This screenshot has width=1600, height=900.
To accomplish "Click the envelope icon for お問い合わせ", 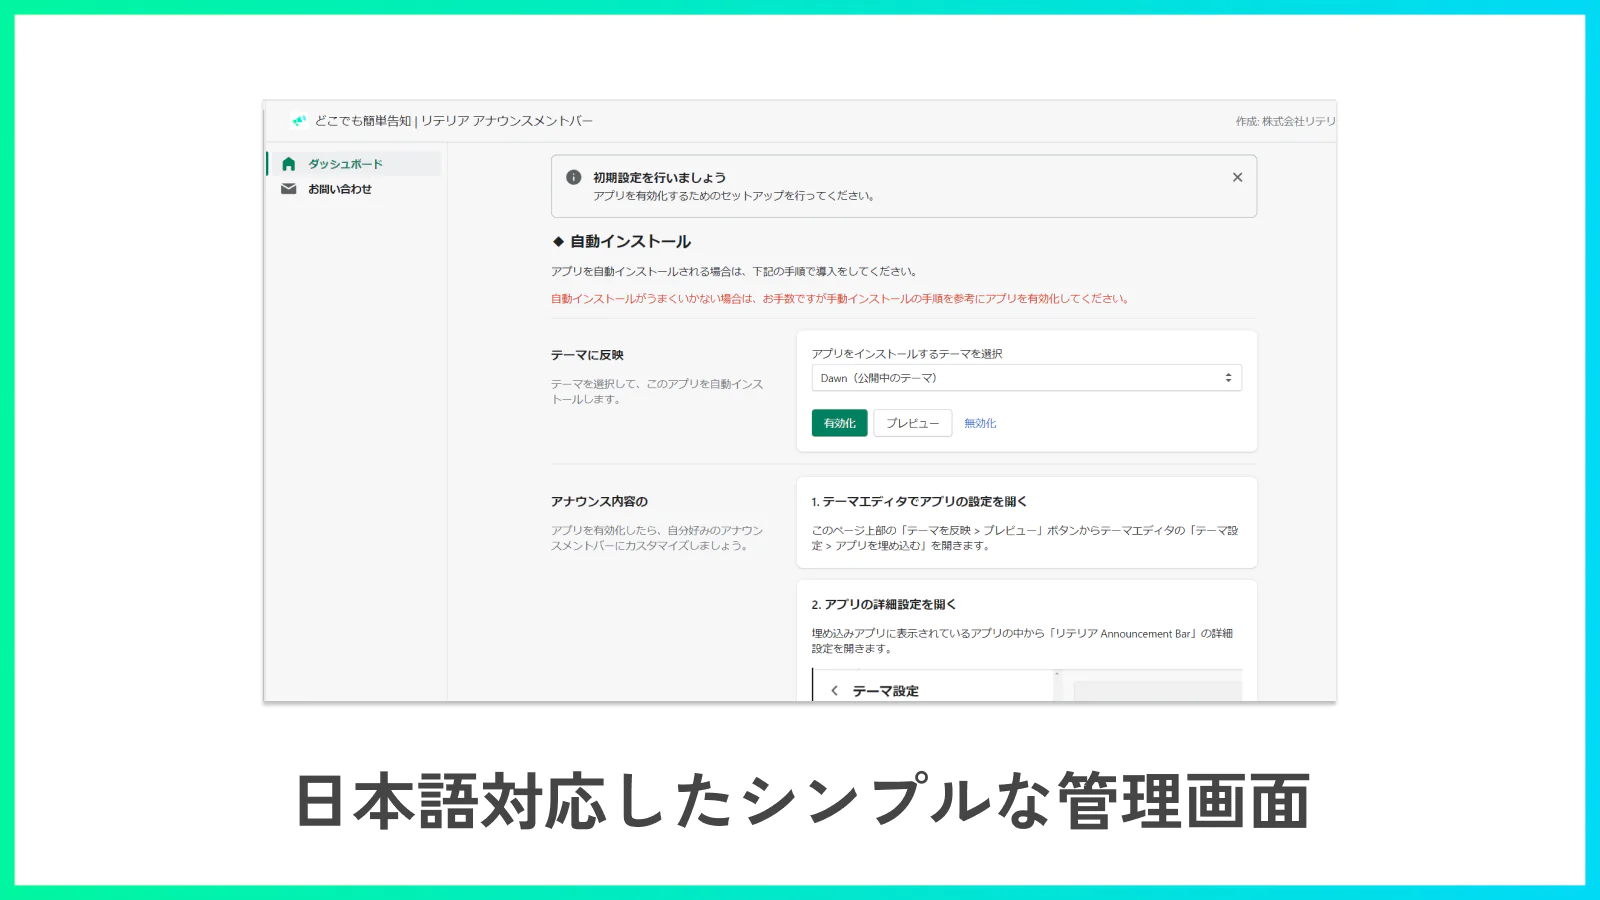I will pyautogui.click(x=289, y=189).
